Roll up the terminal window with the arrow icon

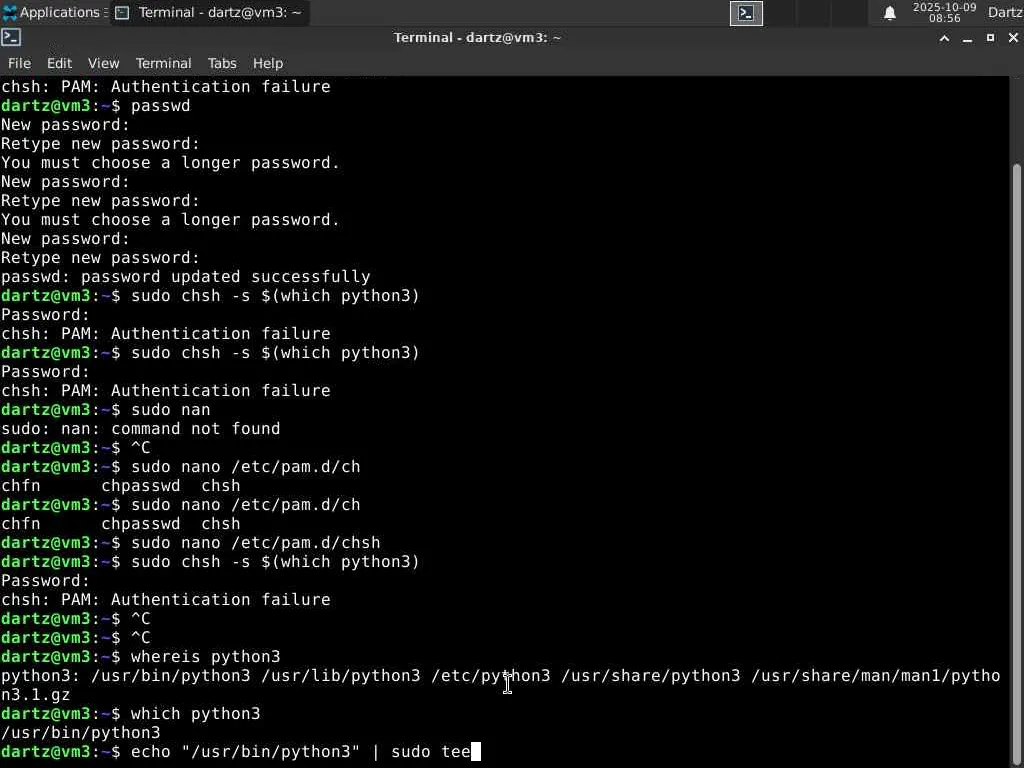tap(944, 38)
